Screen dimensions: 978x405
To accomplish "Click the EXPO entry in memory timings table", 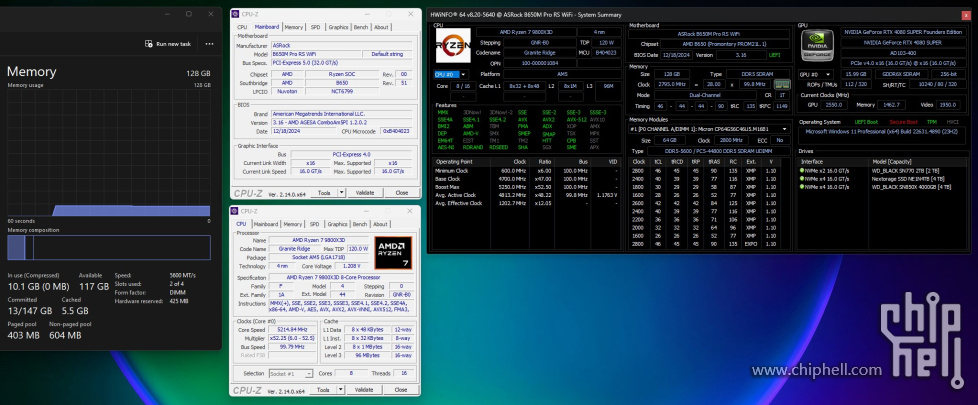I will tap(750, 244).
